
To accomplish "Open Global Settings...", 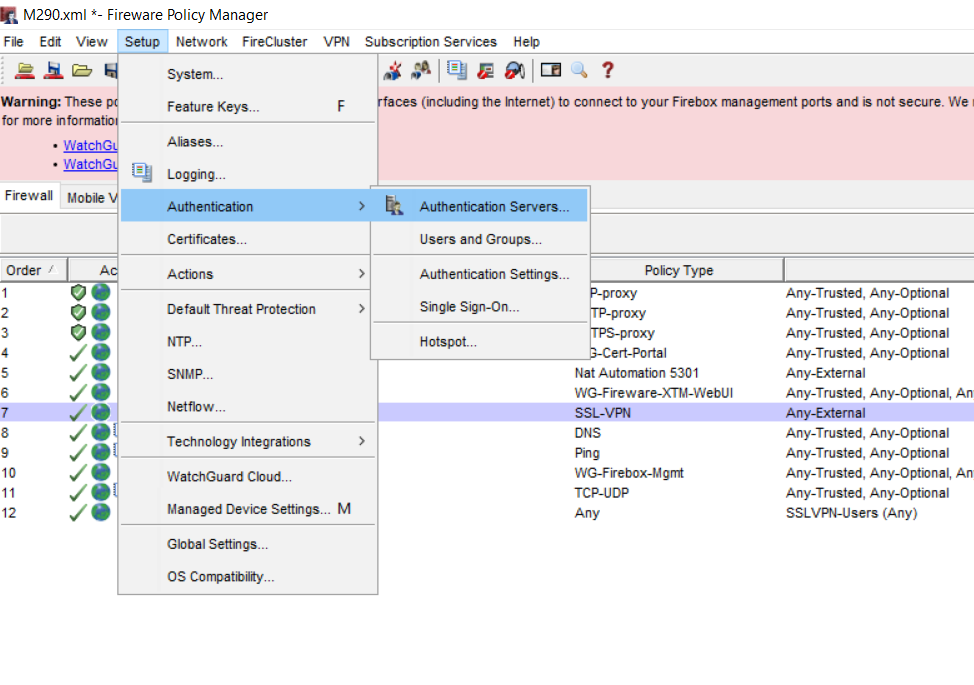I will pos(248,544).
